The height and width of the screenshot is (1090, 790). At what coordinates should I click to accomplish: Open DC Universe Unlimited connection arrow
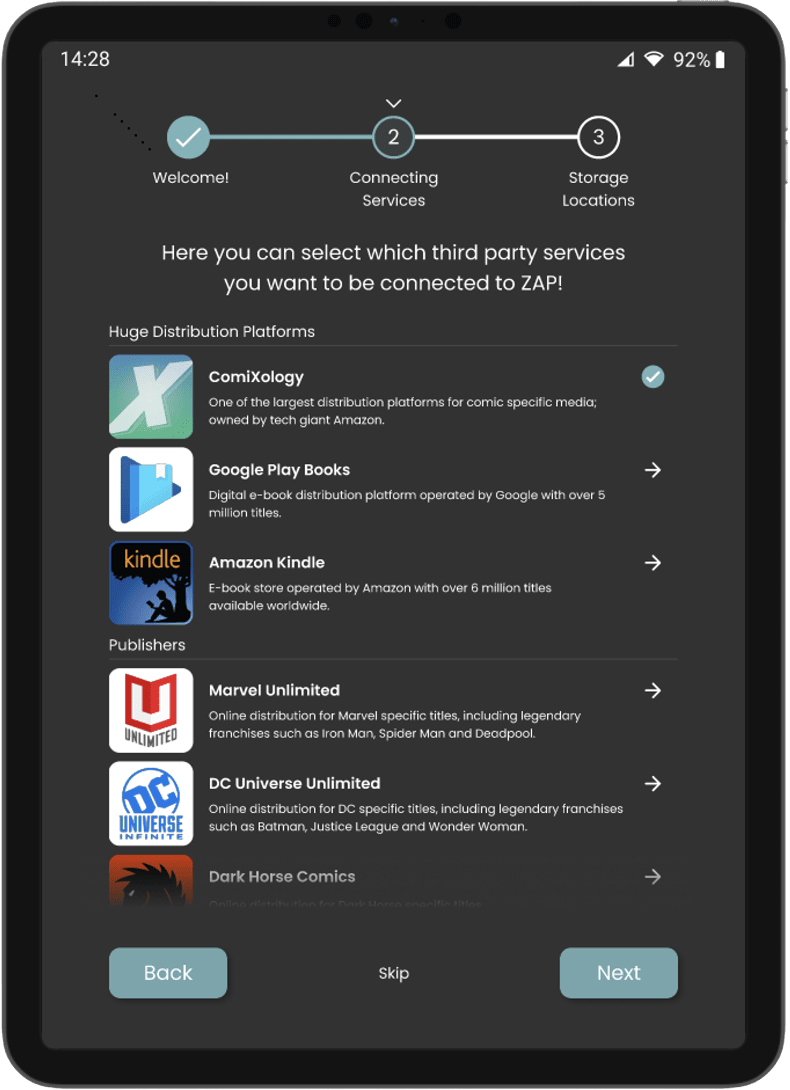pyautogui.click(x=652, y=783)
